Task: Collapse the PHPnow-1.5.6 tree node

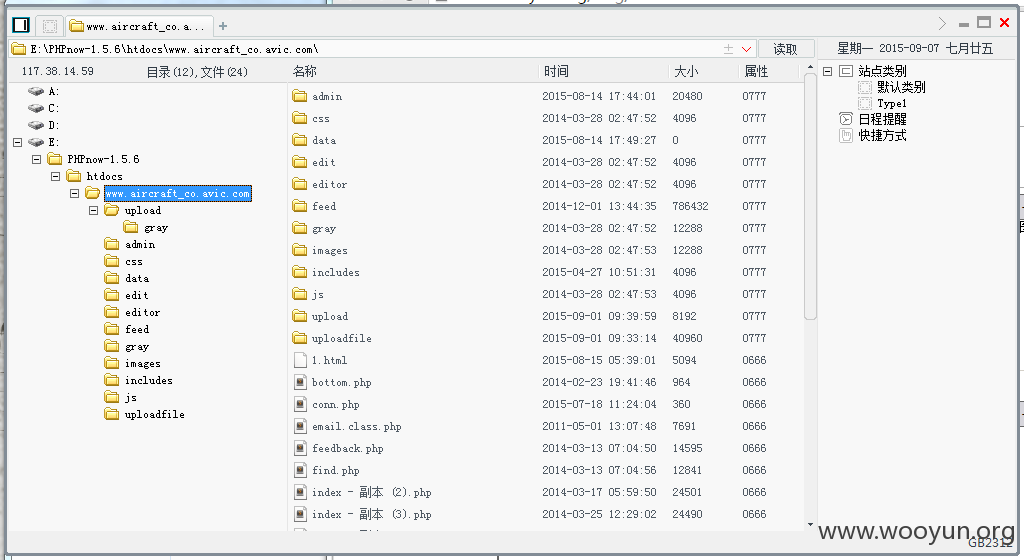Action: [x=37, y=159]
